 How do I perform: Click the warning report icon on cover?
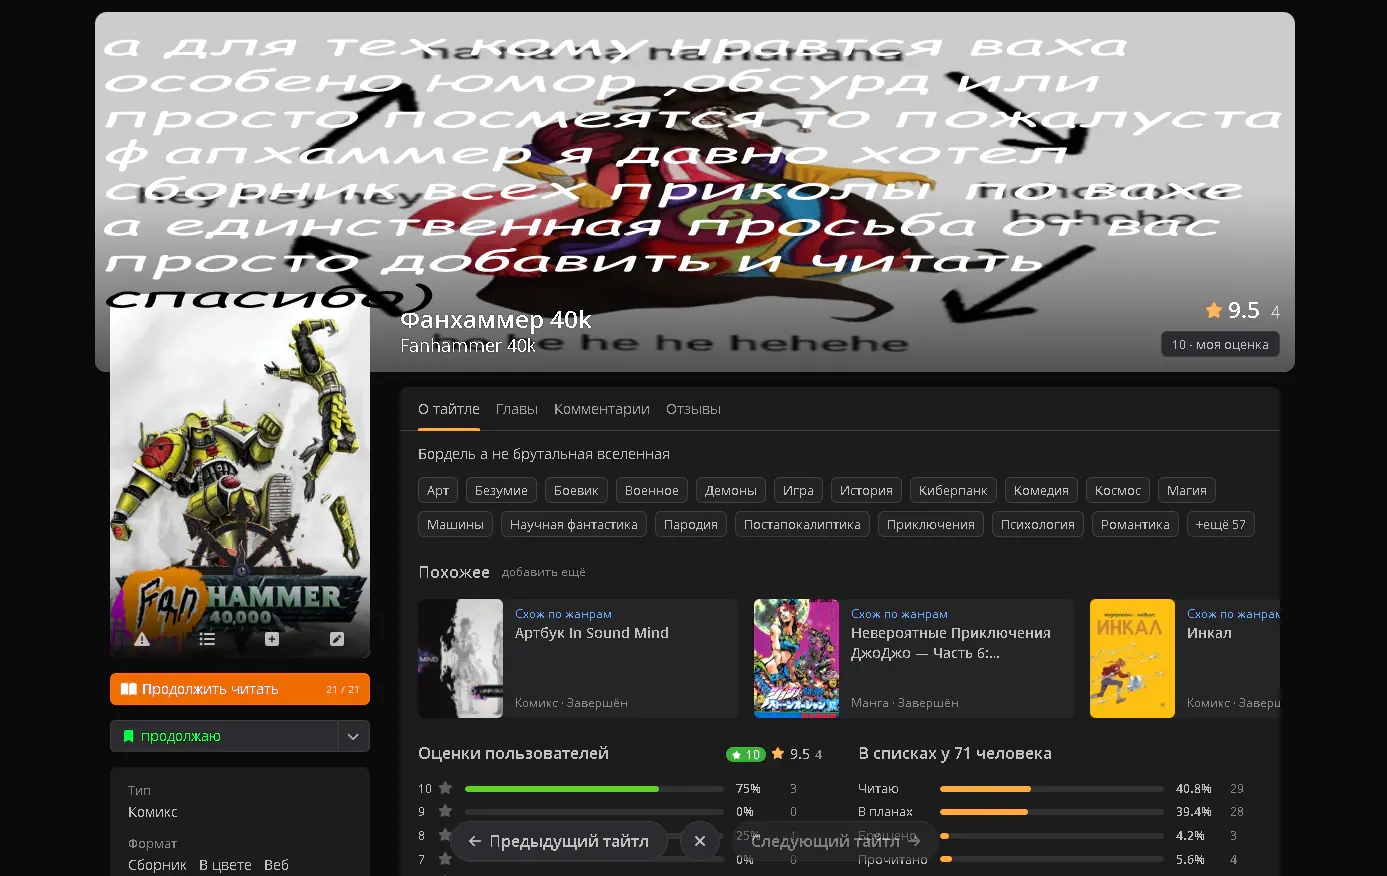(x=142, y=639)
